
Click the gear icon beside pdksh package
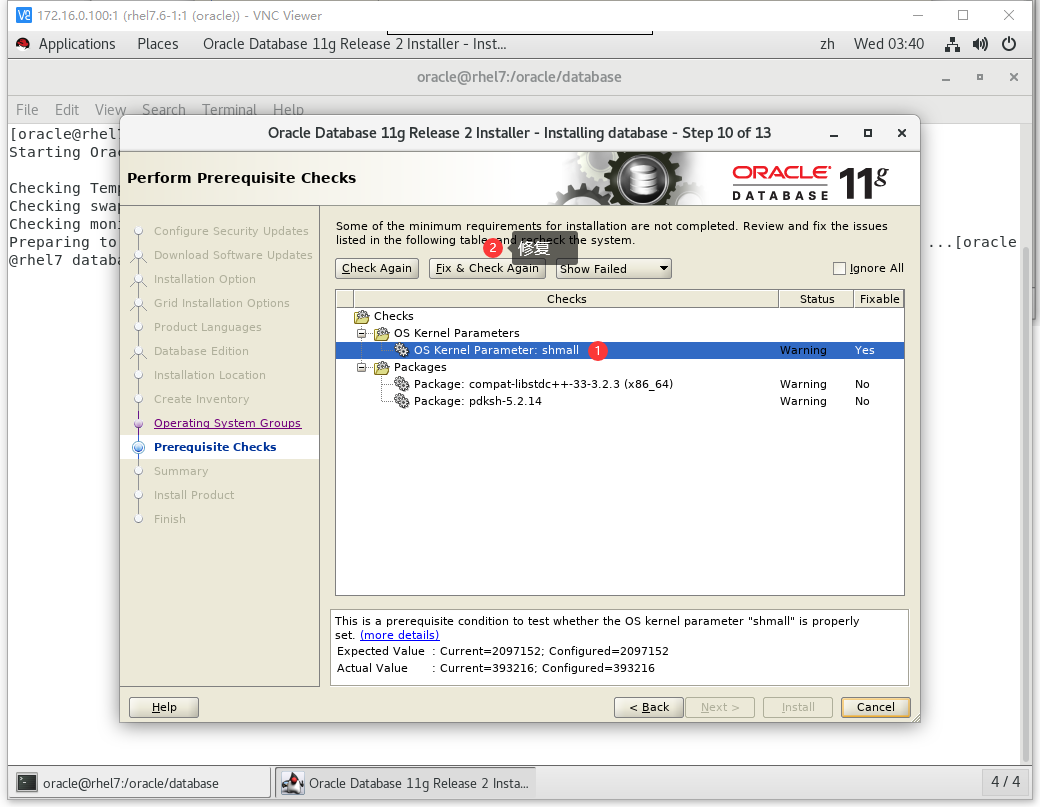(401, 401)
